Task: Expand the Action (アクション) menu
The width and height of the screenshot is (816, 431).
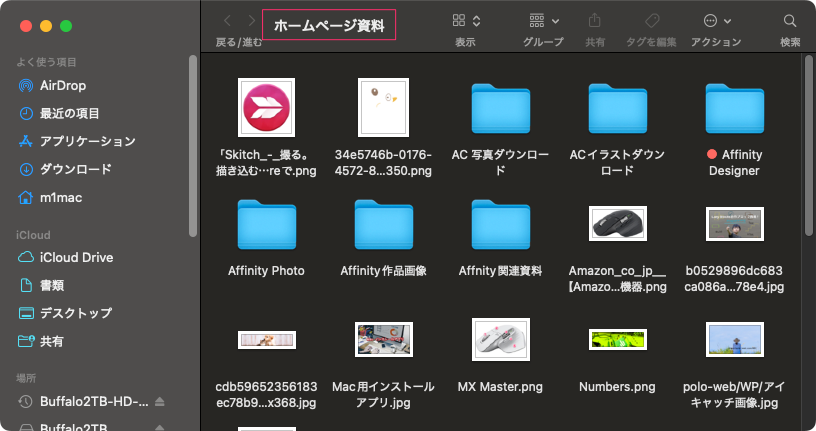Action: (x=717, y=21)
